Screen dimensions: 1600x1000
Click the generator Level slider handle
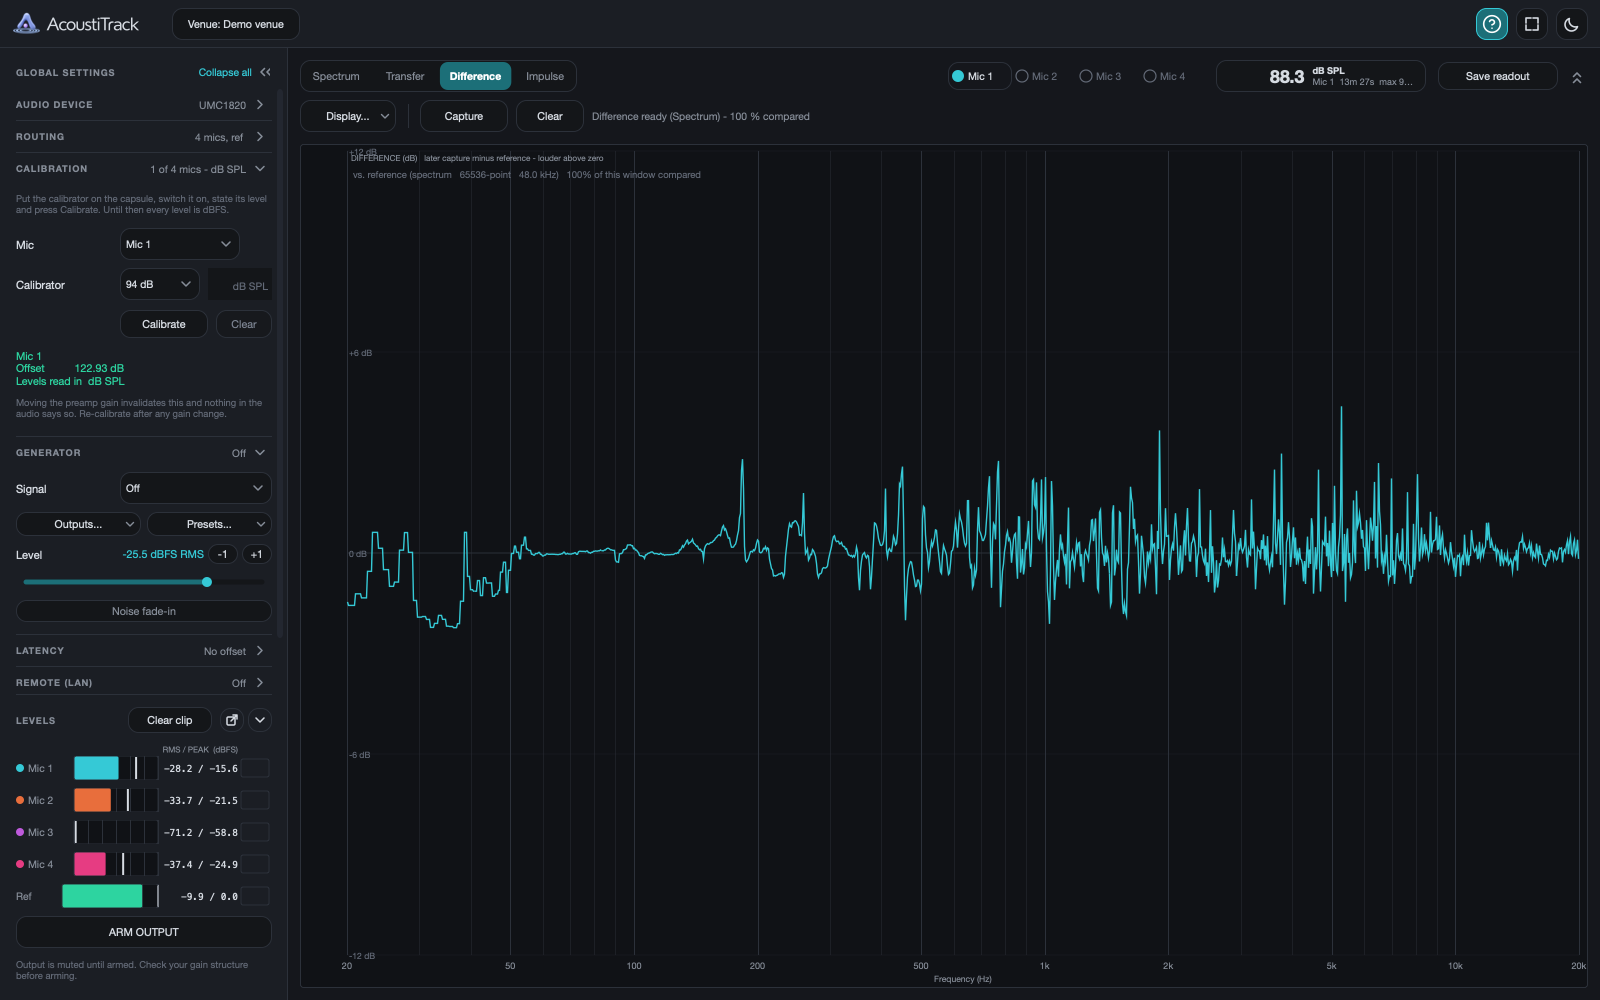(207, 582)
